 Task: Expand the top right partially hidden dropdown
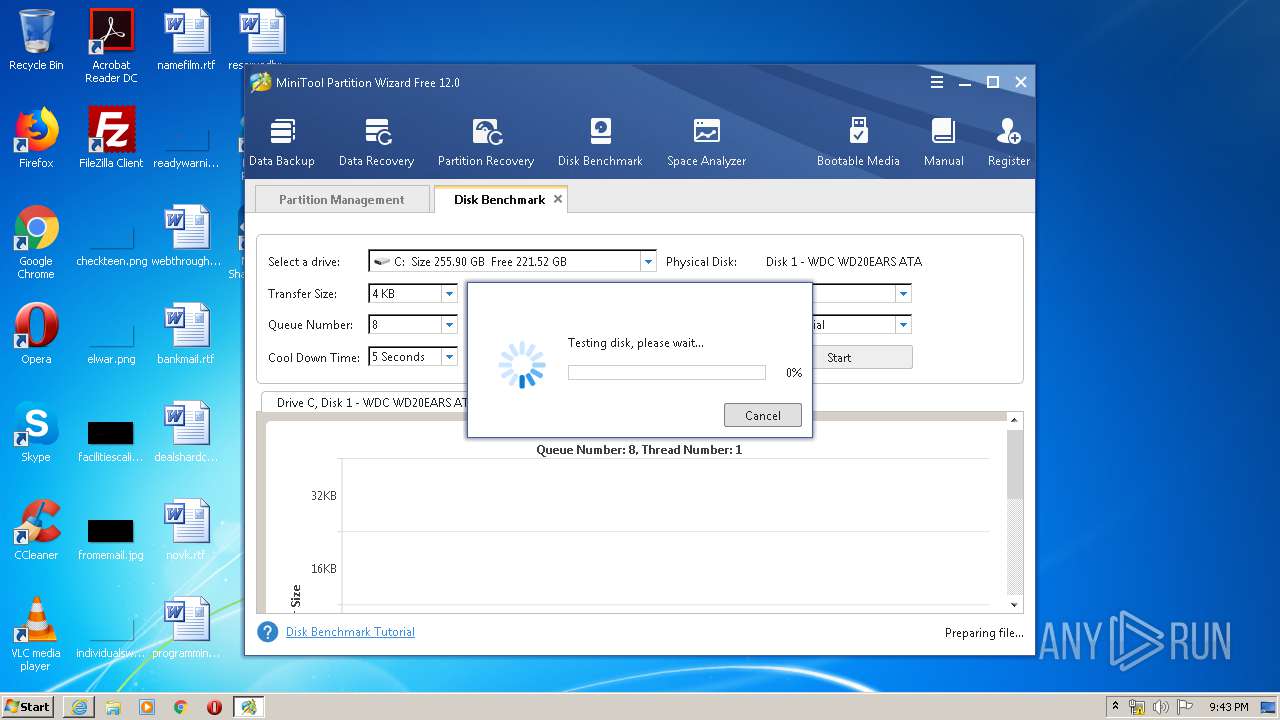(903, 294)
